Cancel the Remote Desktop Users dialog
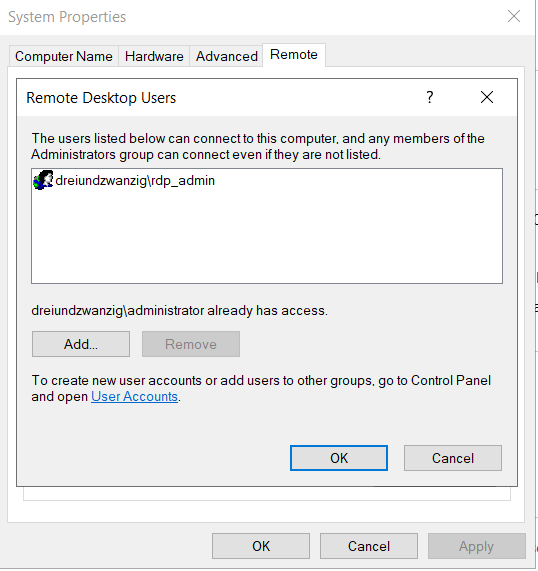This screenshot has width=538, height=571. (453, 458)
